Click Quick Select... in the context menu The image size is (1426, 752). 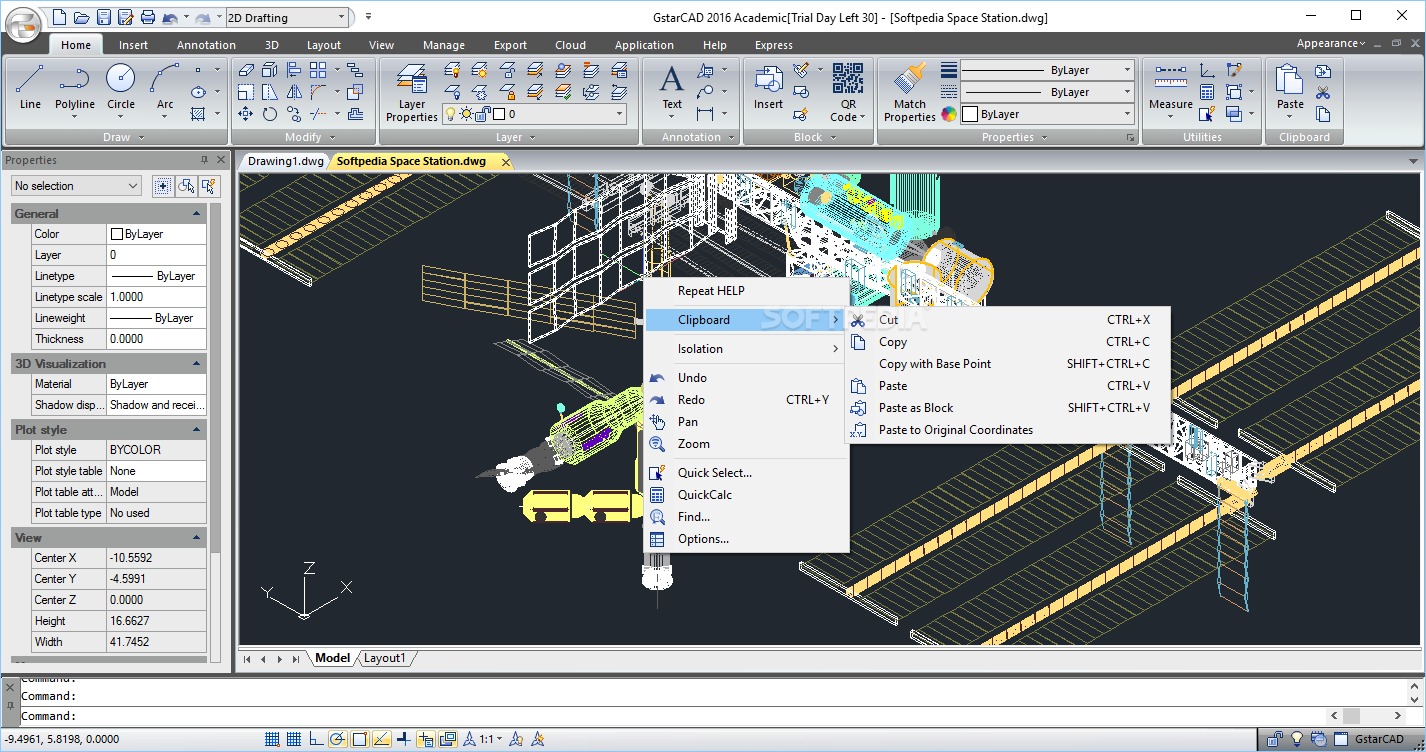(x=746, y=473)
